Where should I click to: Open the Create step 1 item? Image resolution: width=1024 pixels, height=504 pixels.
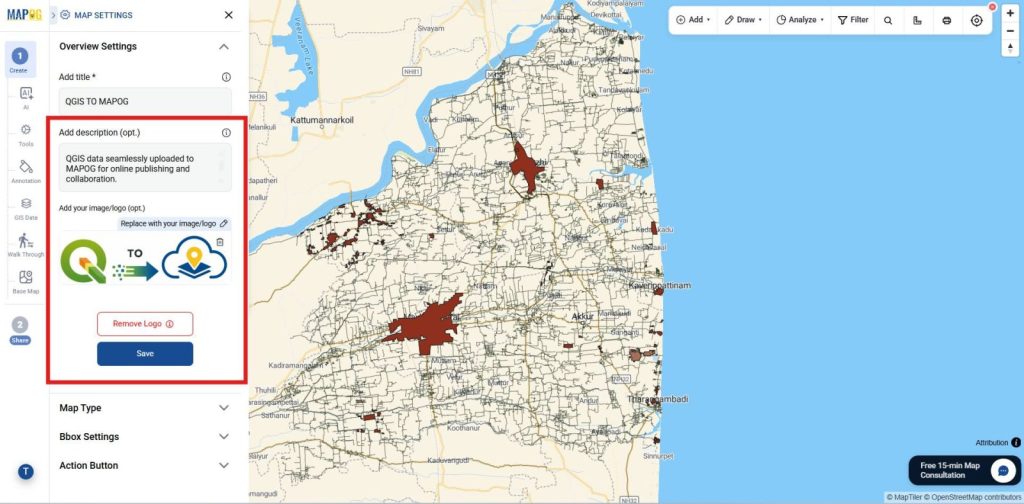pyautogui.click(x=20, y=60)
